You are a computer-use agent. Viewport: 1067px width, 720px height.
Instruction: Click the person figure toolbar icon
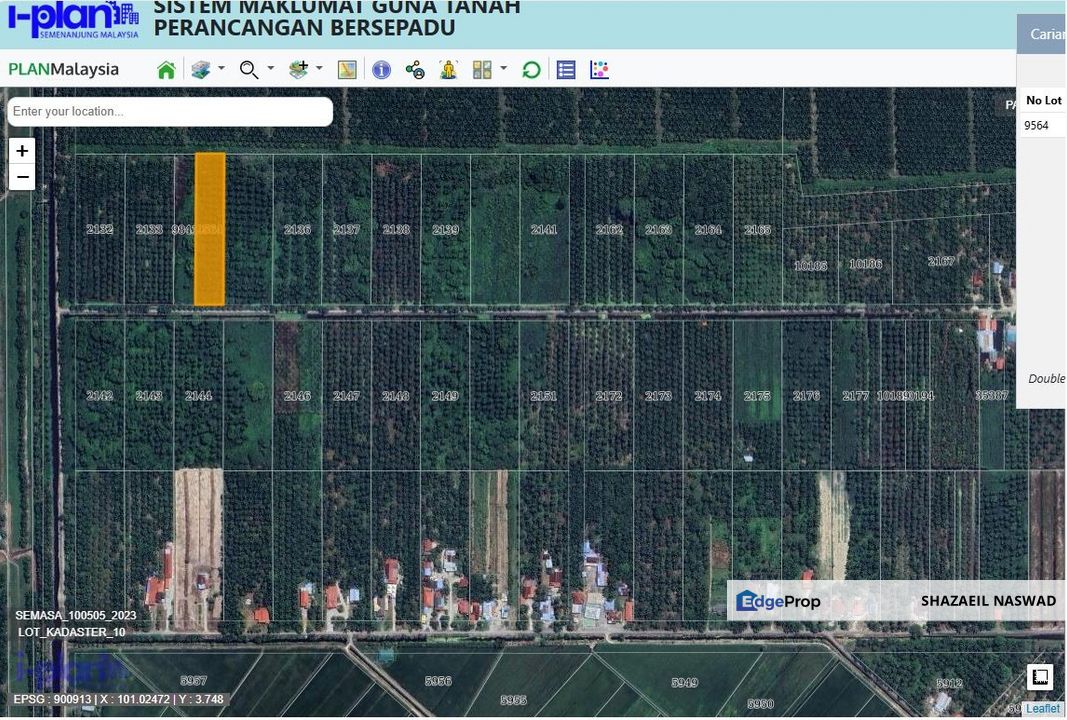(448, 69)
